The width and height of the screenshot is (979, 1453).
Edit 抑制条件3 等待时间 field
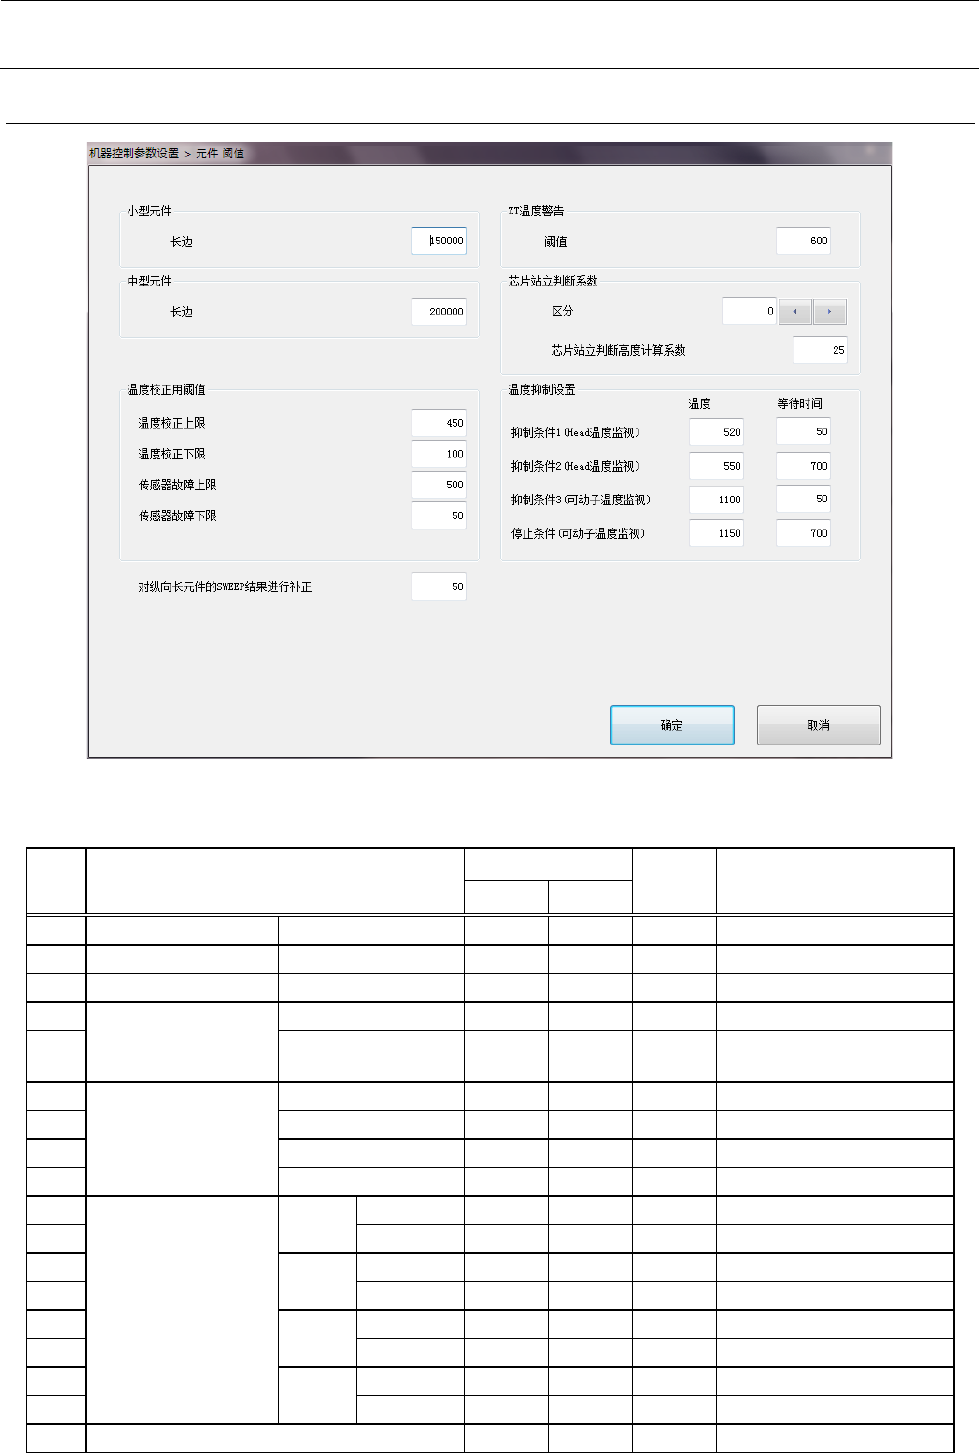tap(803, 499)
